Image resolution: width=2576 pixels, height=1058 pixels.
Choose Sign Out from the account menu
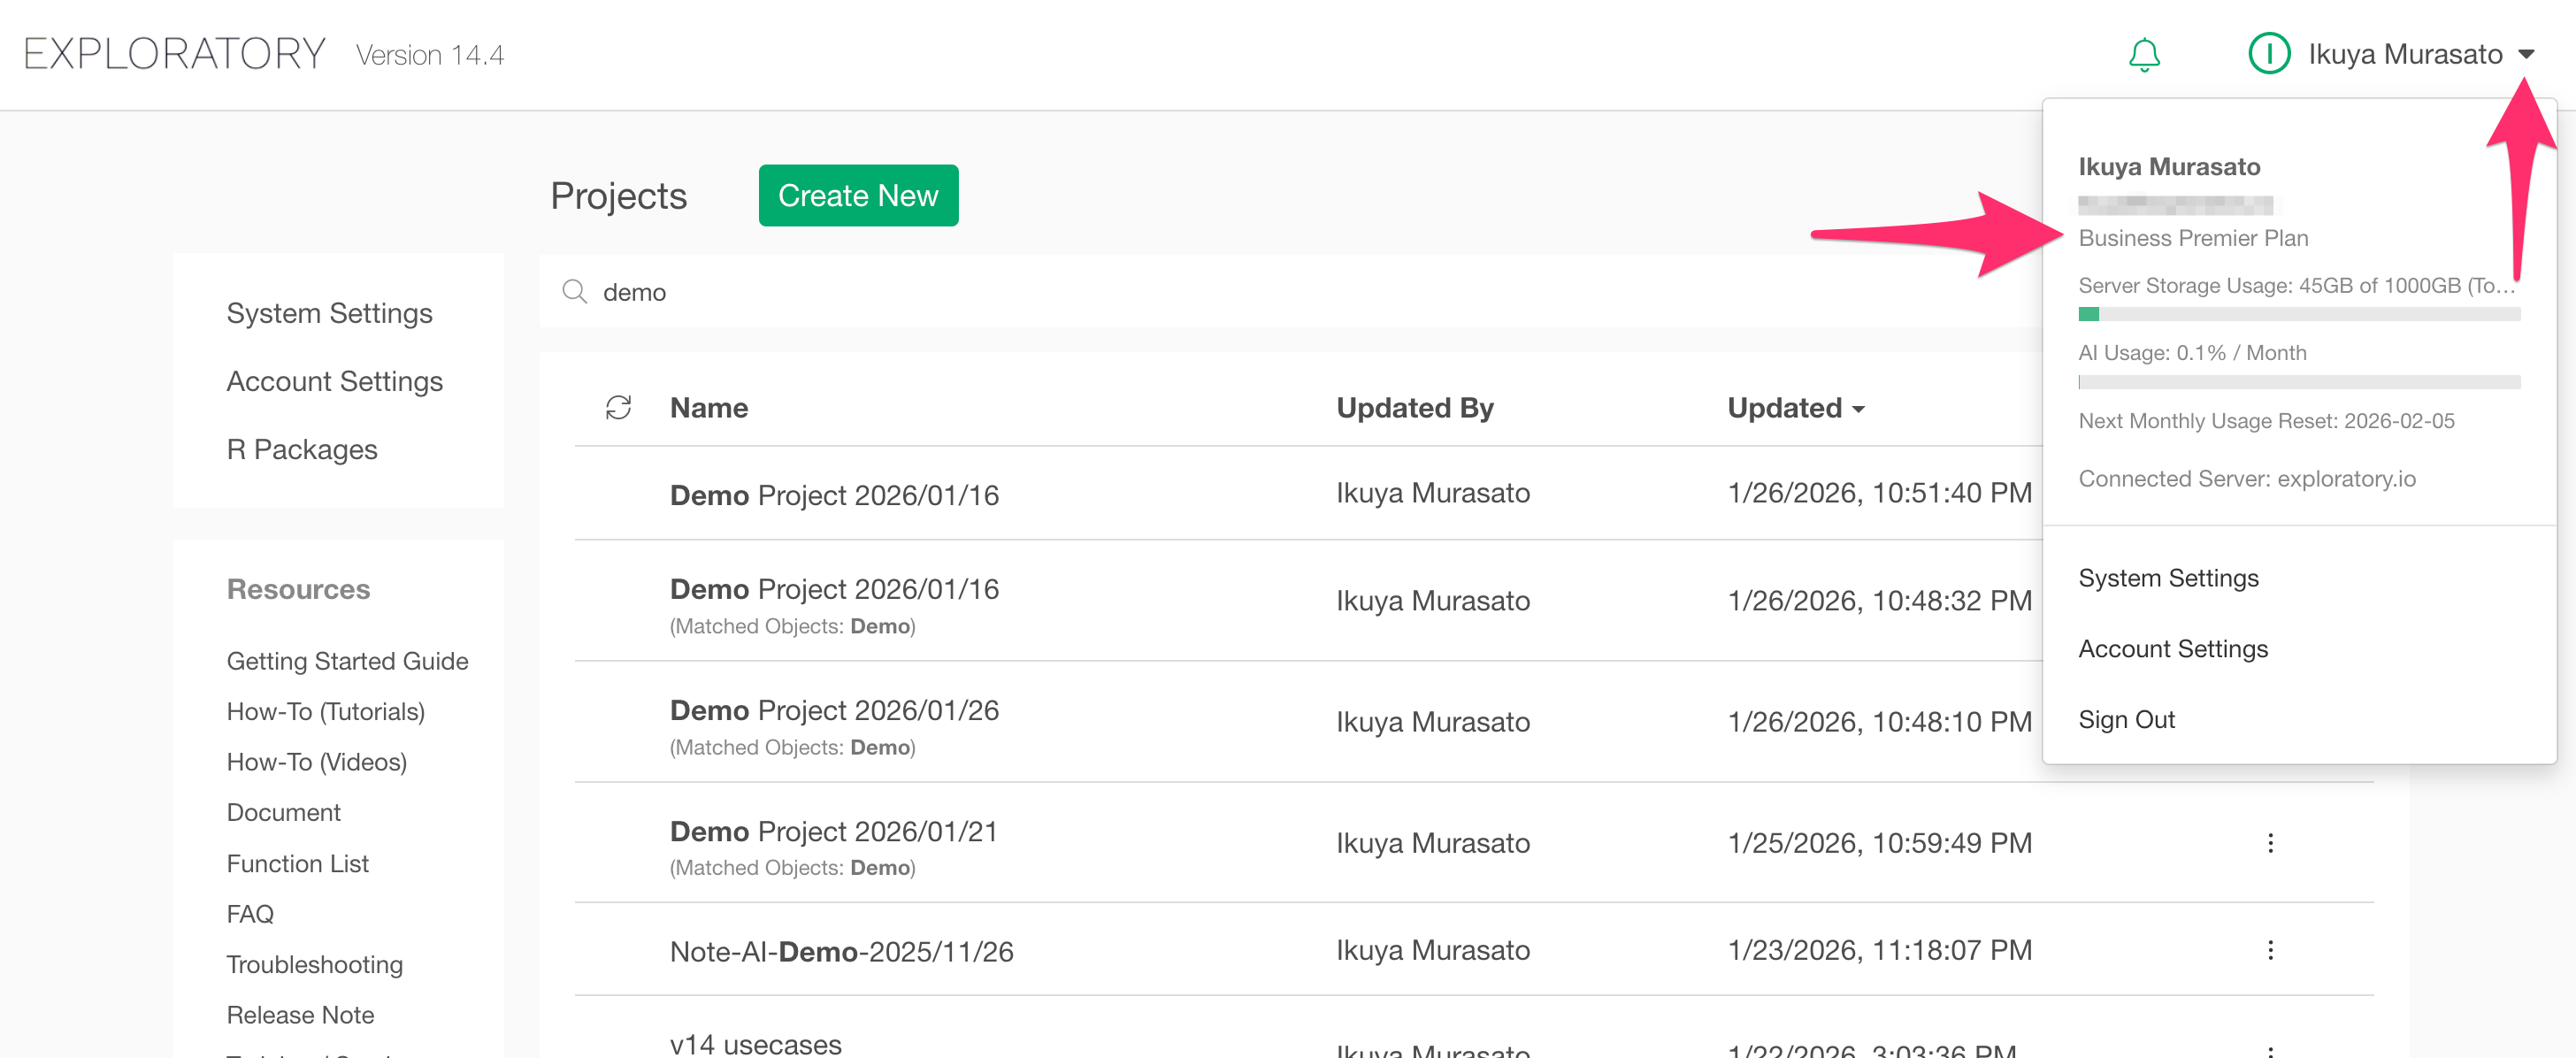2126,719
